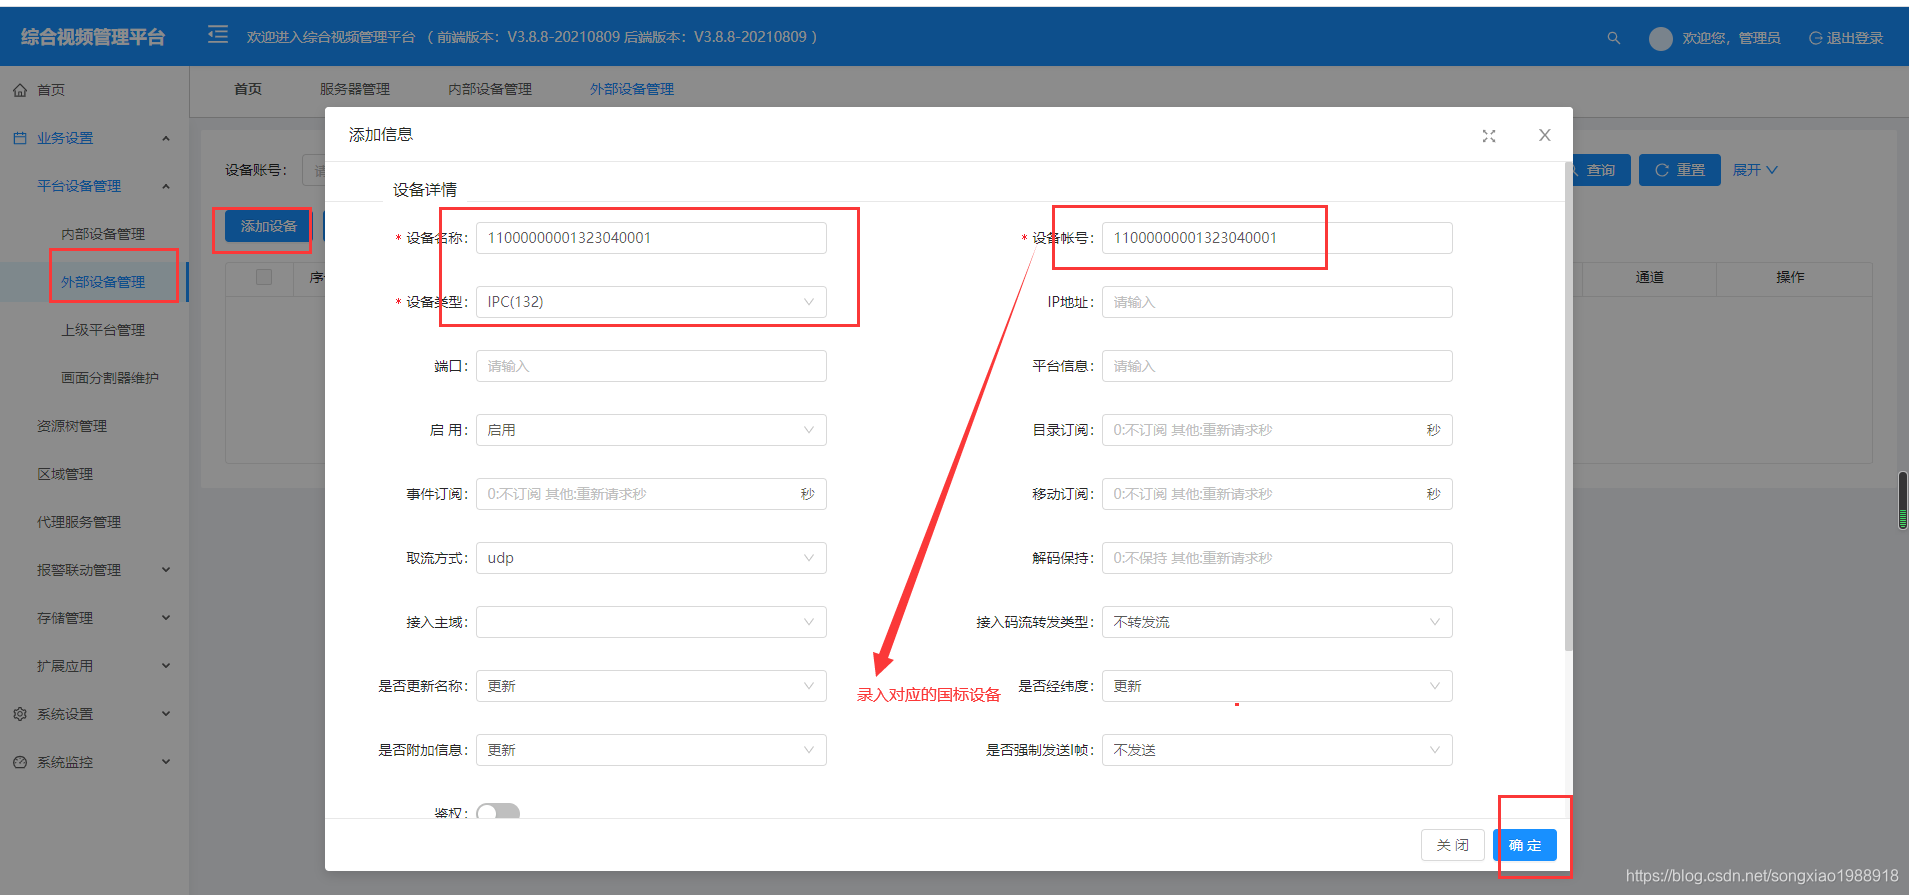Open 外部设备管理 sidebar item
1909x895 pixels.
click(x=103, y=282)
